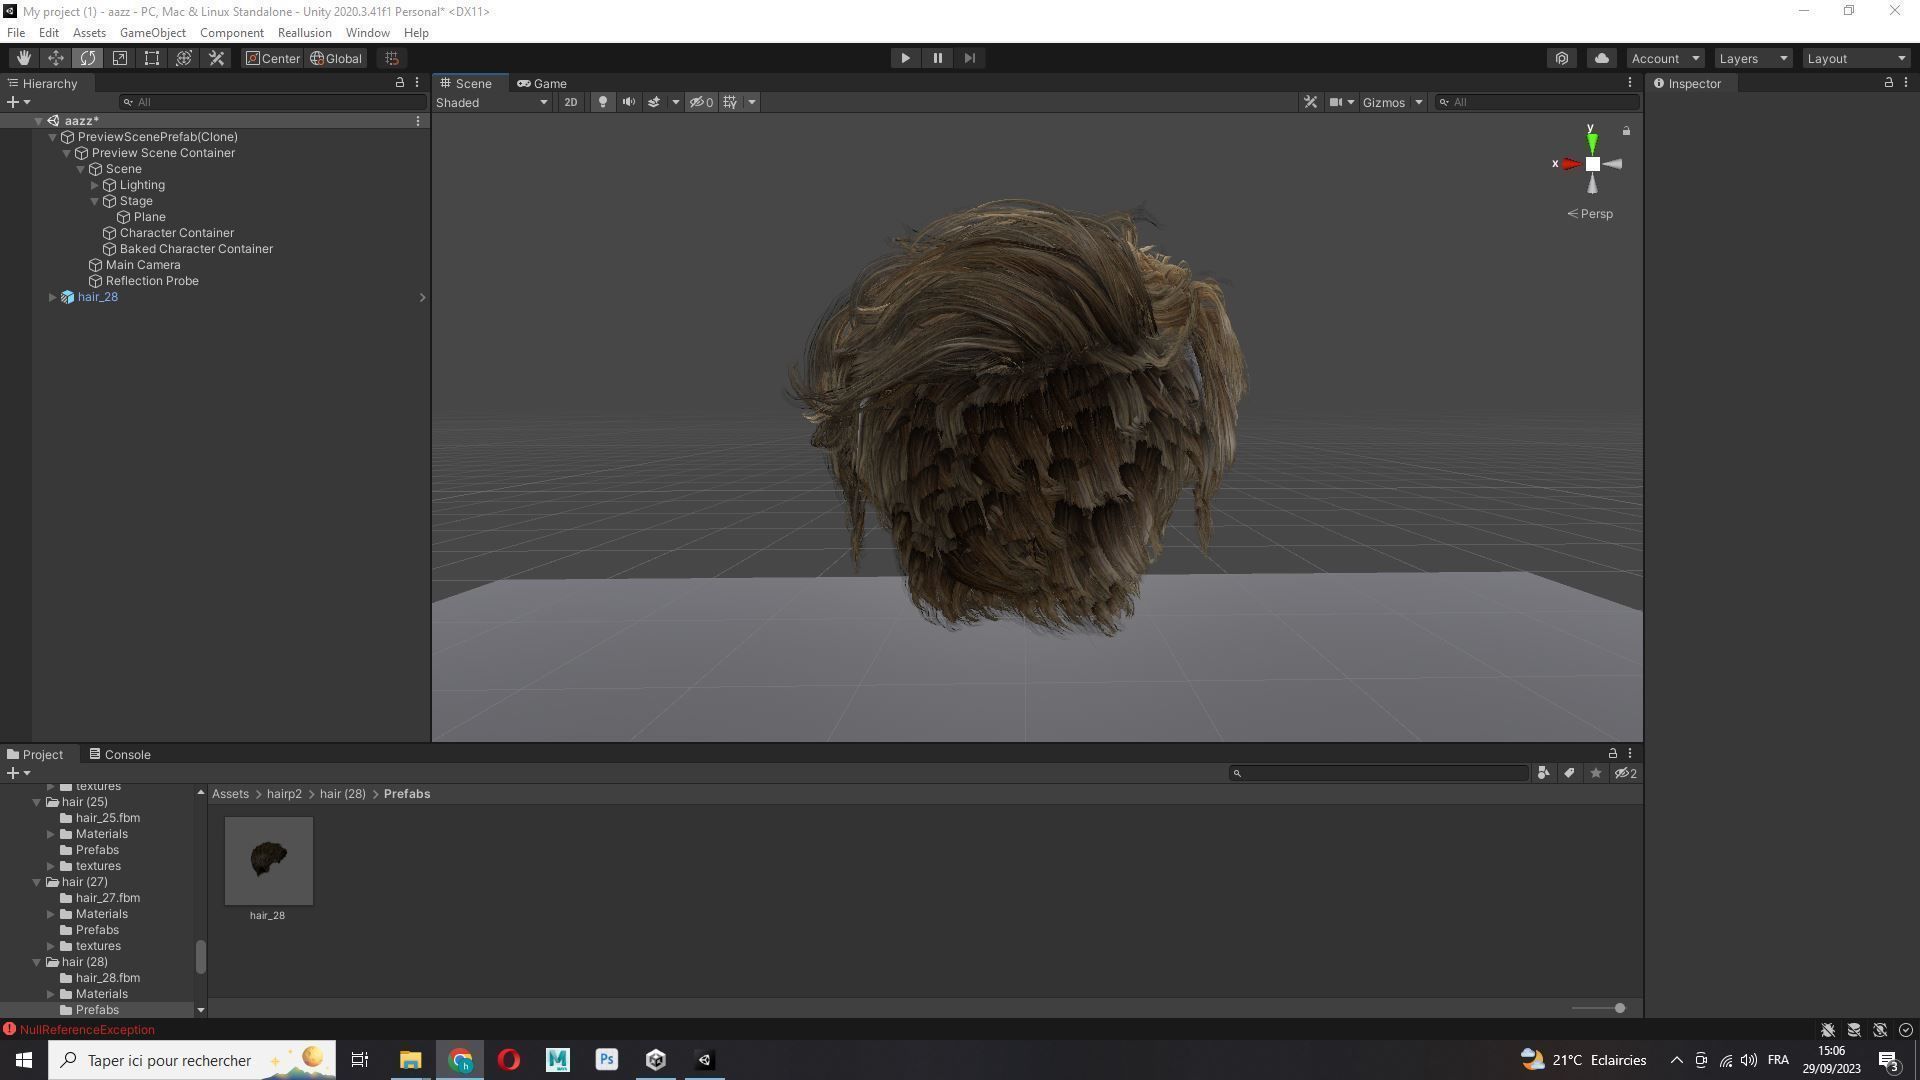This screenshot has width=1920, height=1080.
Task: Toggle 2D view mode
Action: pos(570,102)
